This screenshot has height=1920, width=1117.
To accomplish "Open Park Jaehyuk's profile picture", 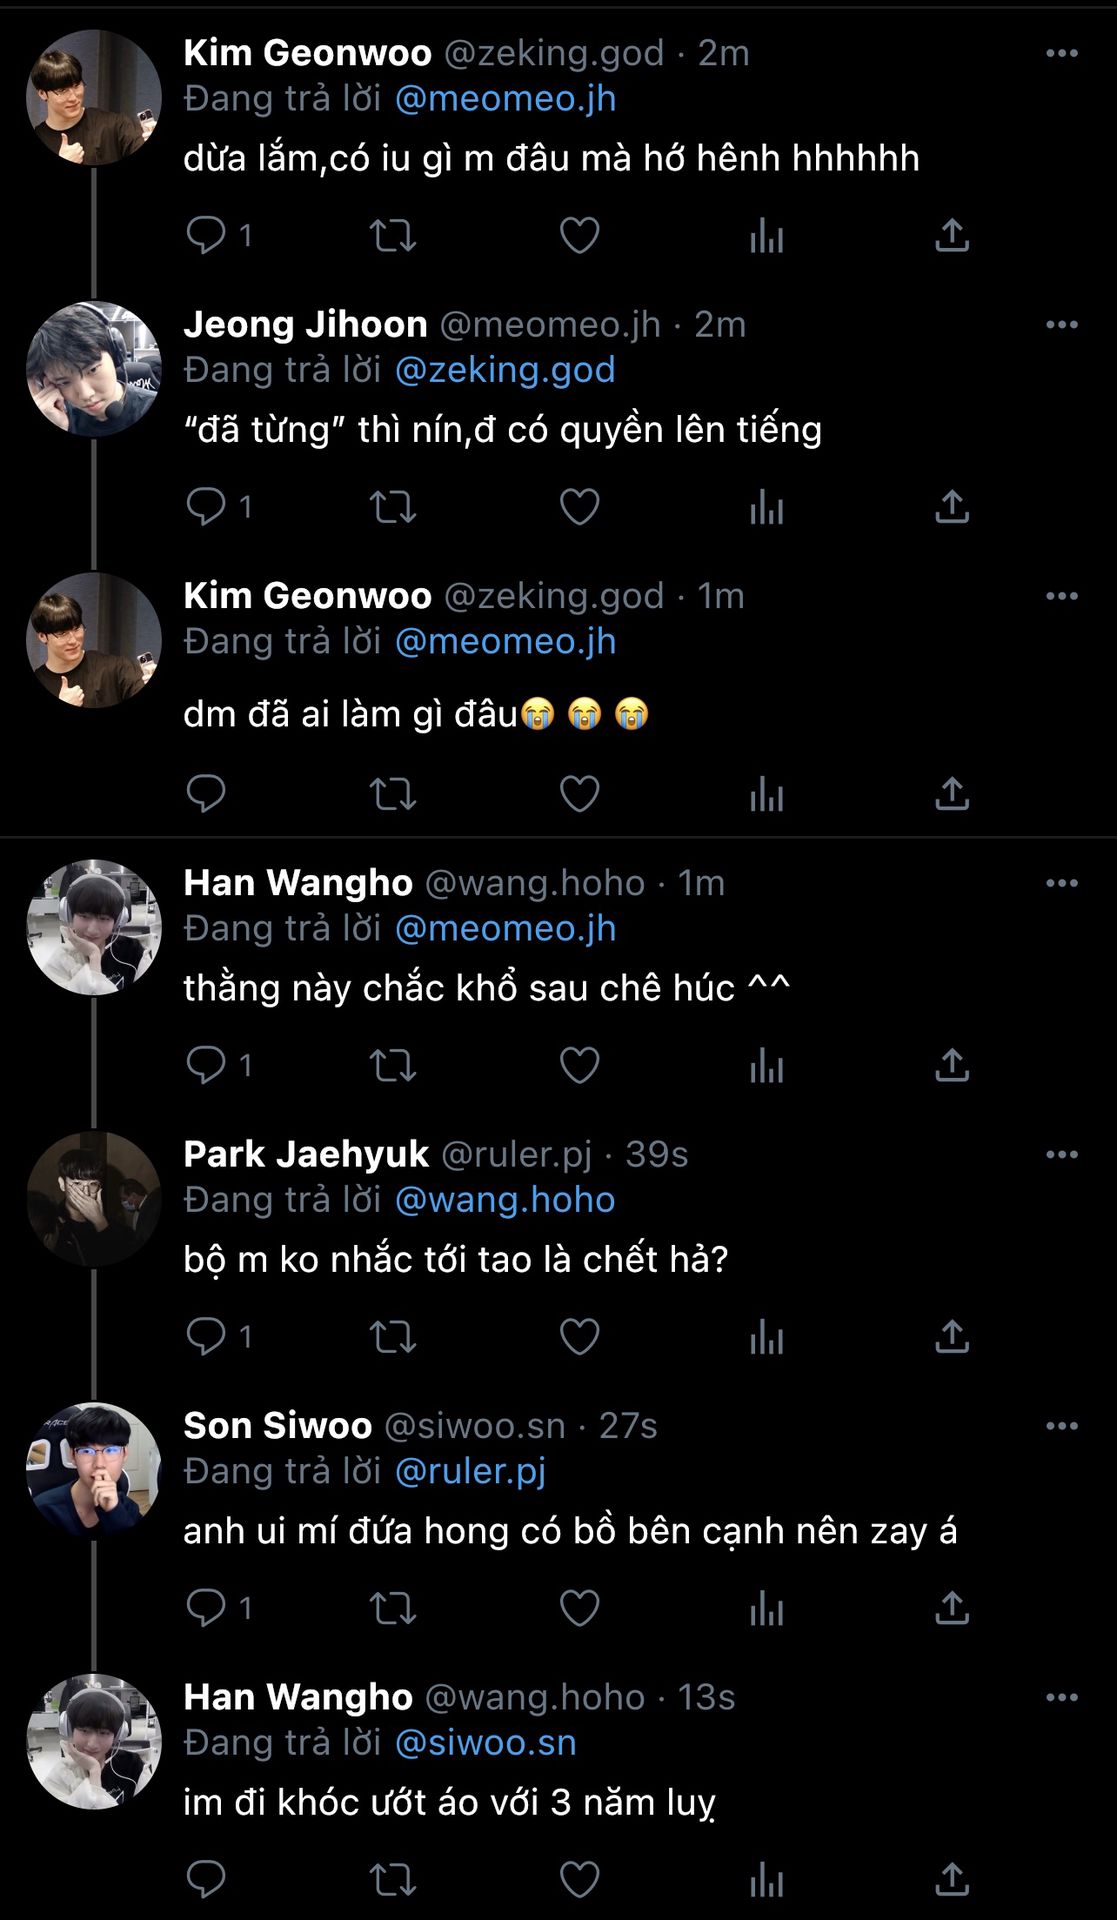I will point(94,1199).
